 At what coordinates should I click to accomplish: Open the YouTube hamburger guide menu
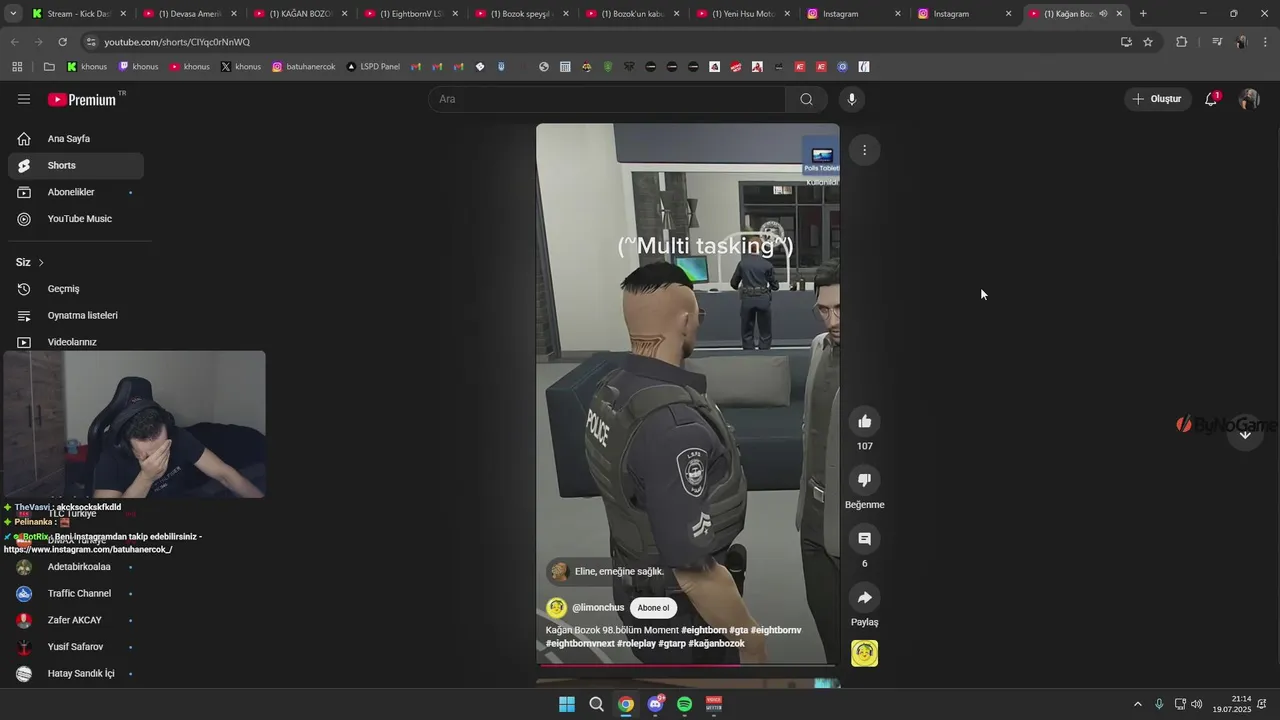(x=24, y=99)
